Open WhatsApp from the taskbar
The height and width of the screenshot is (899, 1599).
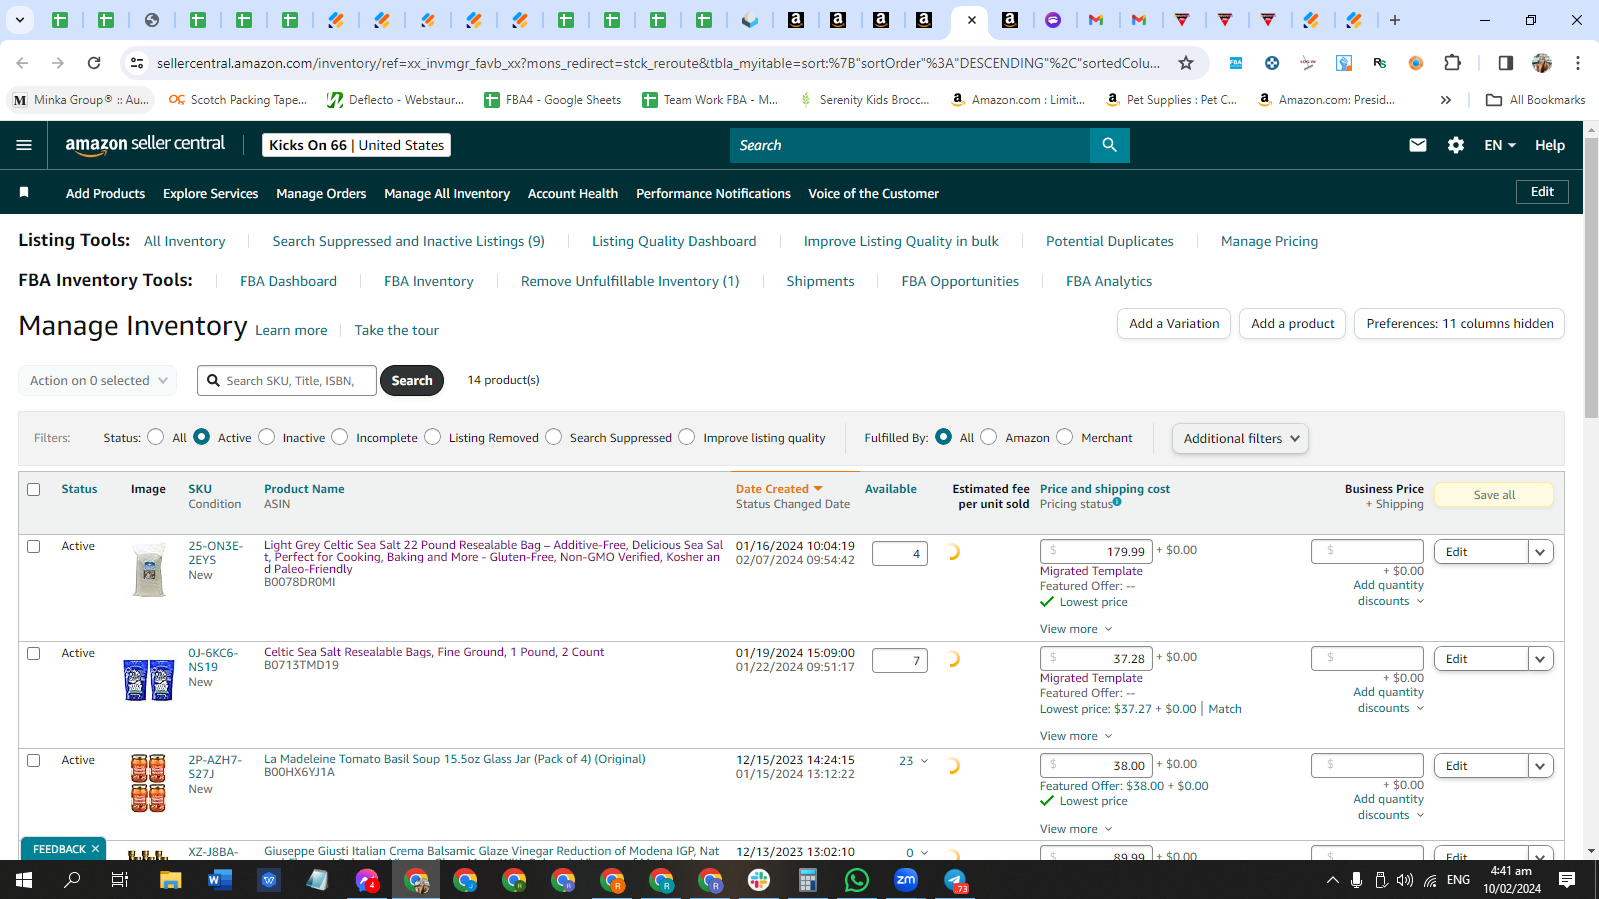point(857,880)
